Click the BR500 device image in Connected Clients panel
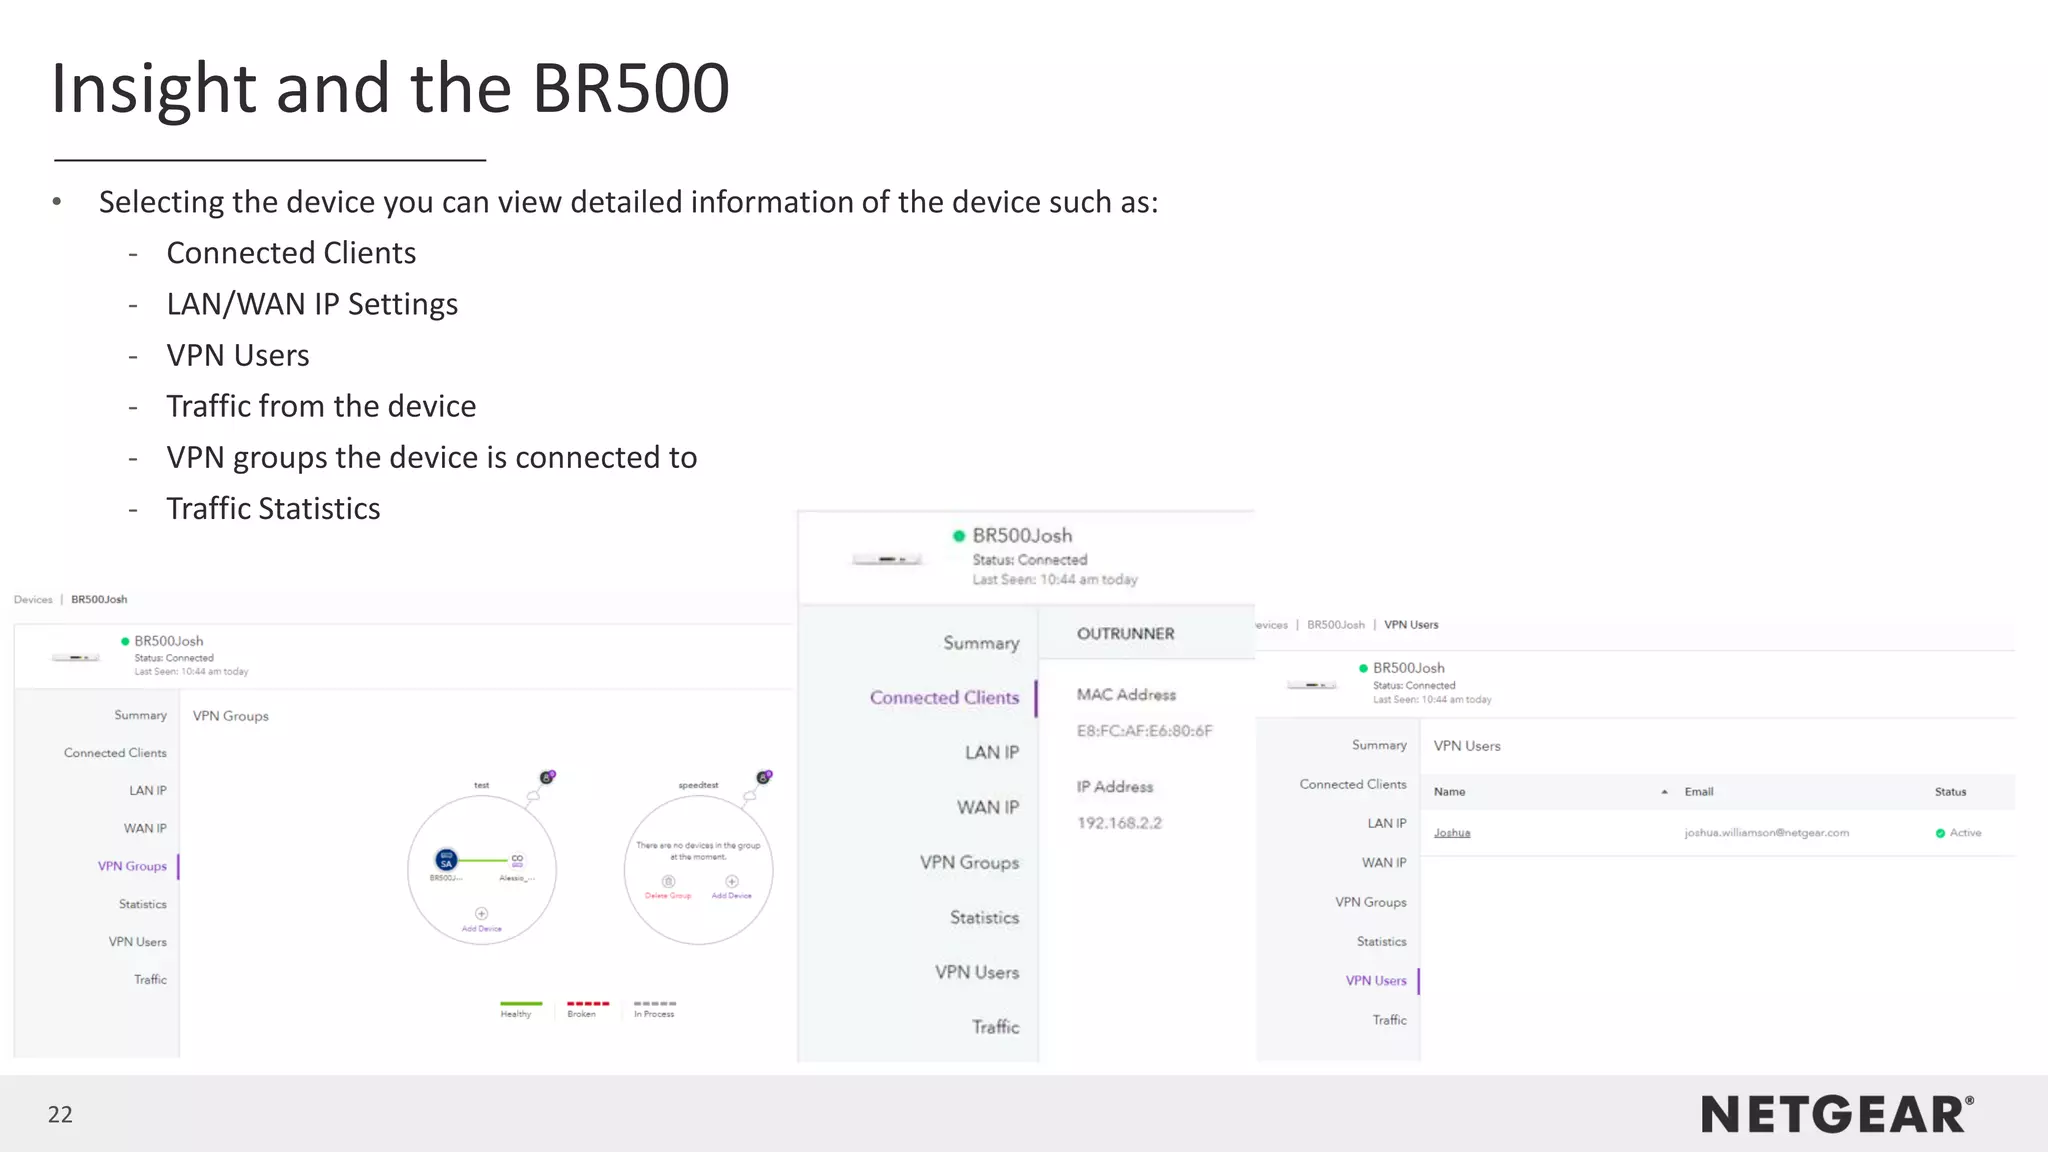 [886, 559]
